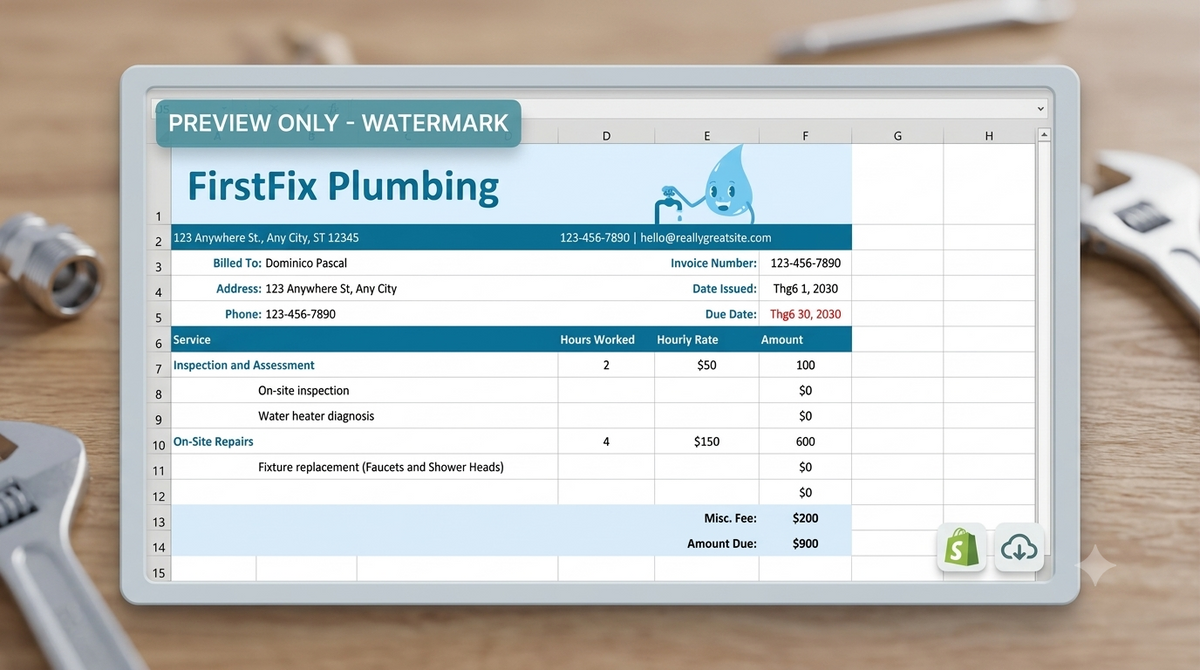Click the FirstFix Plumbing title
1200x670 pixels.
(x=343, y=186)
